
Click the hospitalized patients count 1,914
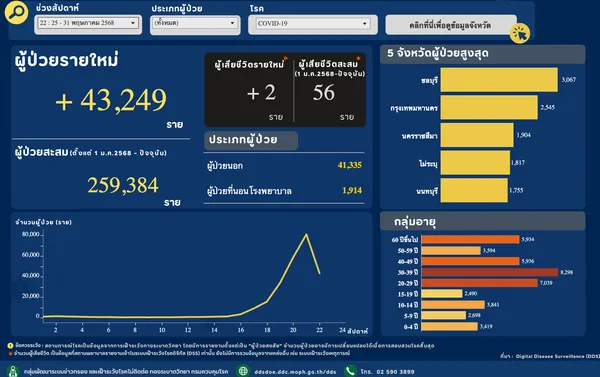coord(352,190)
